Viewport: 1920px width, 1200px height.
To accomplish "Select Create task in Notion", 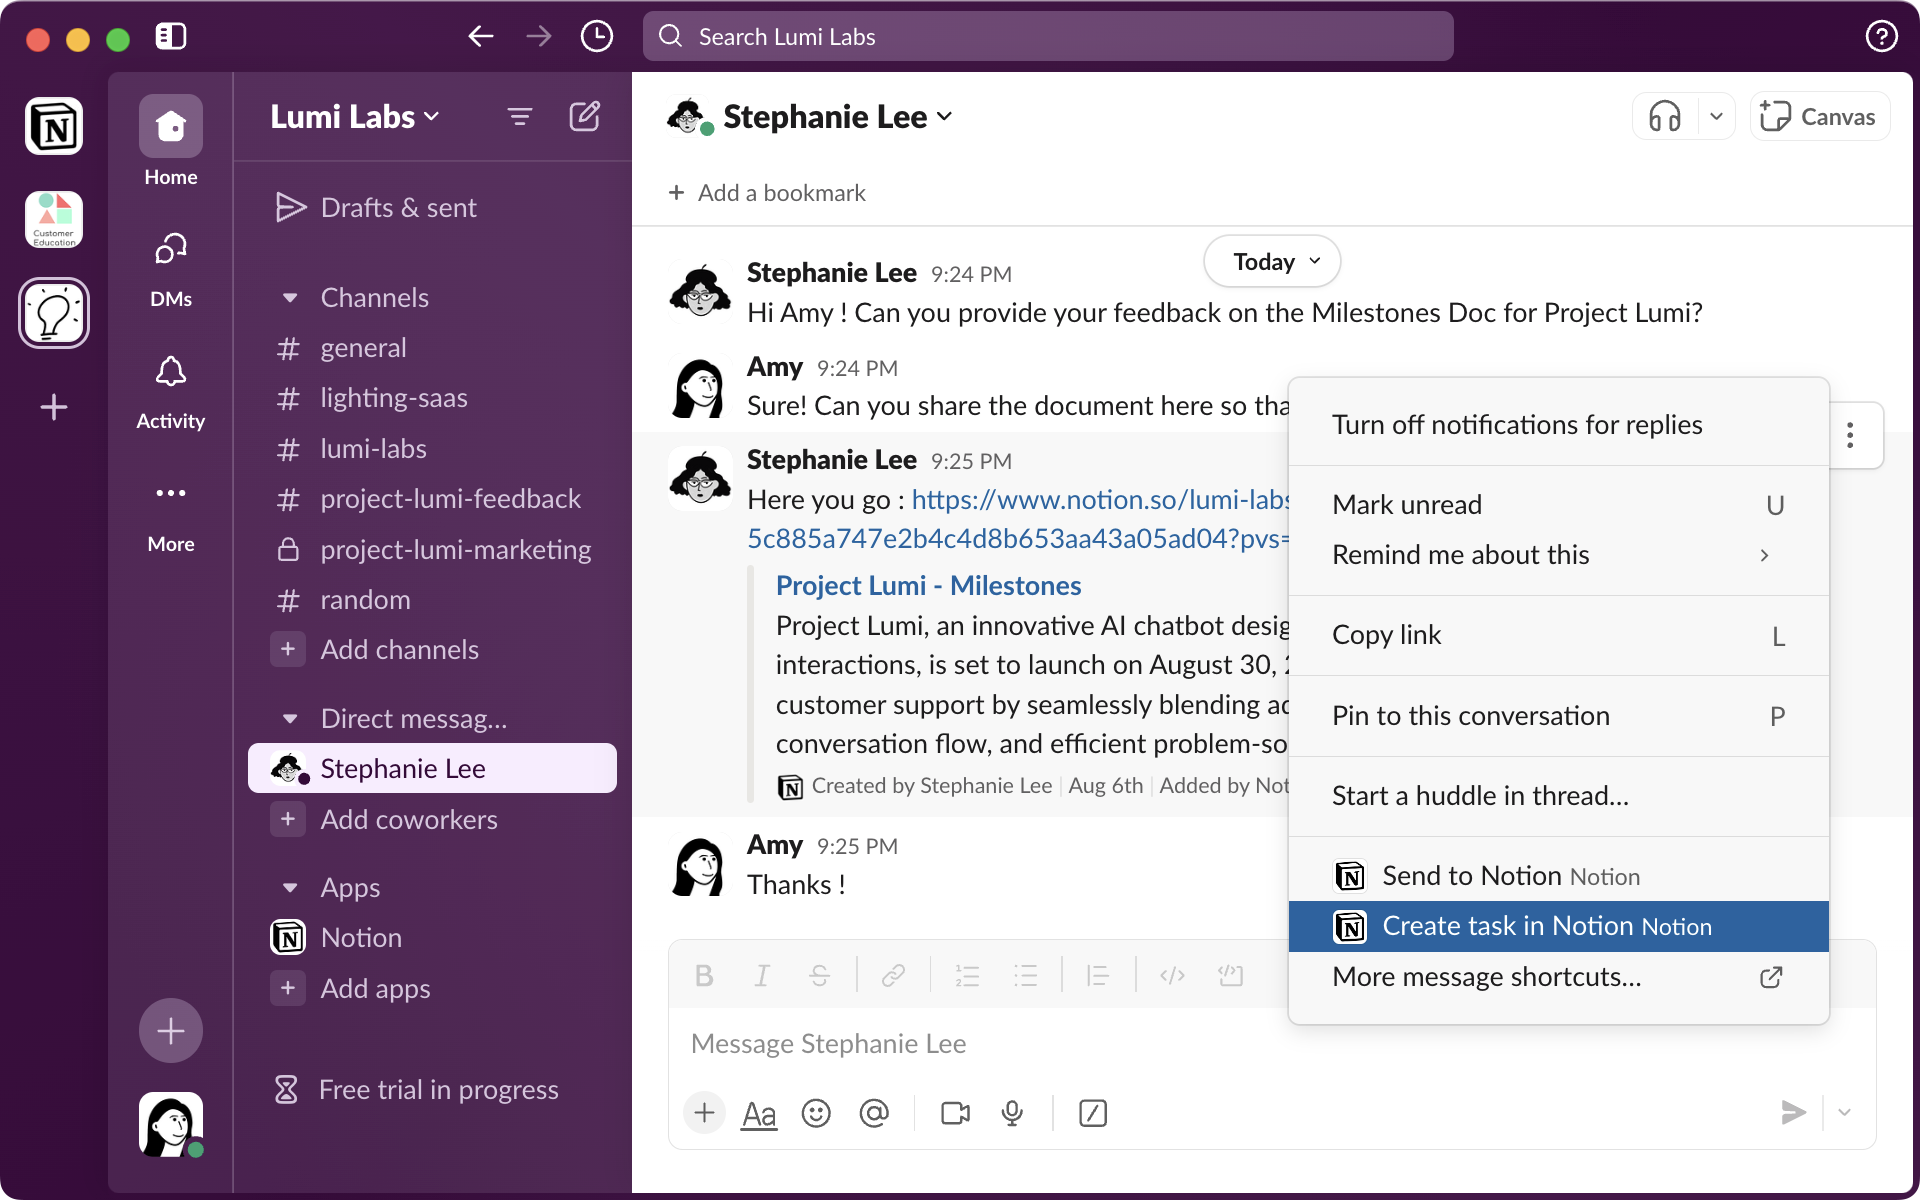I will click(x=1547, y=926).
